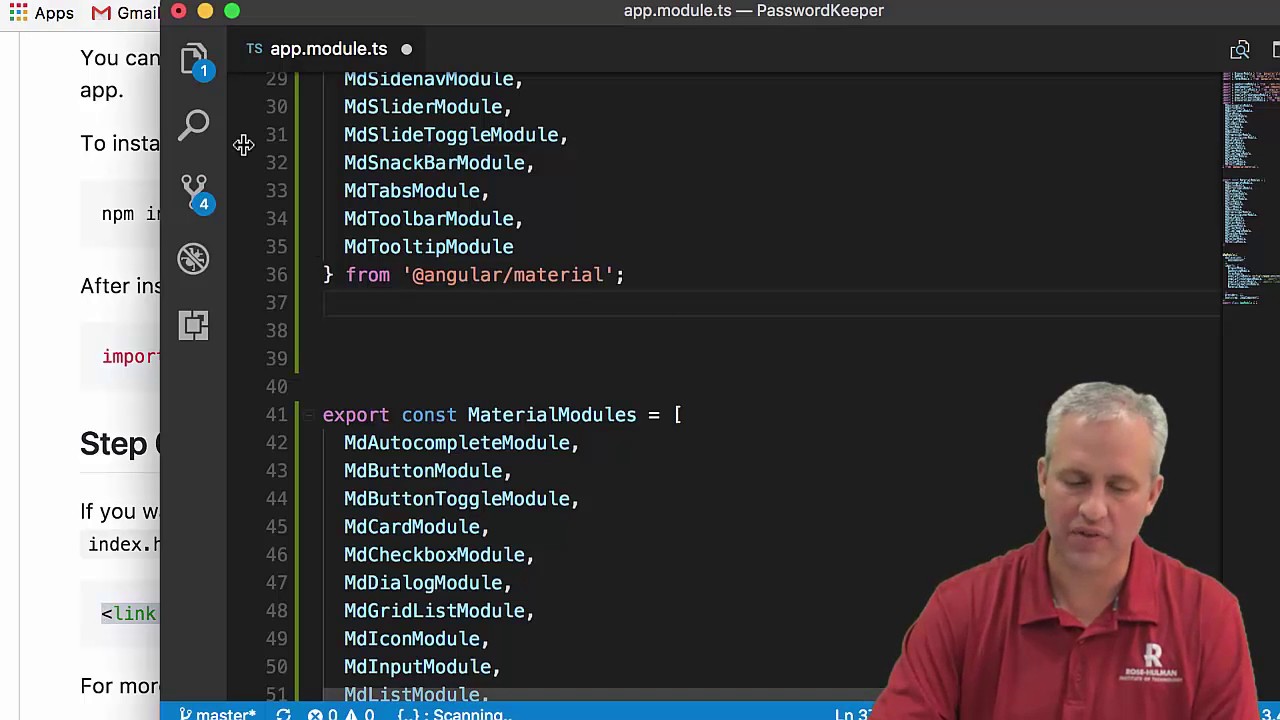Viewport: 1280px width, 720px height.
Task: Open the Source Control view with badge 4
Action: coord(194,193)
